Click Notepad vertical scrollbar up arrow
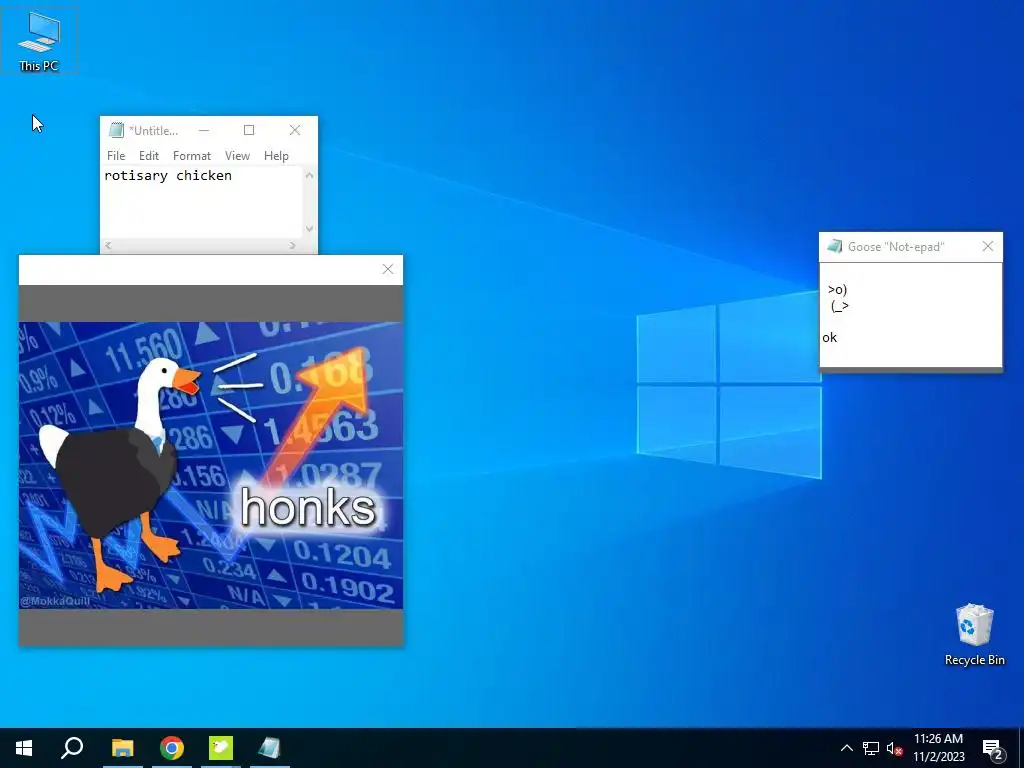The height and width of the screenshot is (768, 1024). (x=310, y=175)
